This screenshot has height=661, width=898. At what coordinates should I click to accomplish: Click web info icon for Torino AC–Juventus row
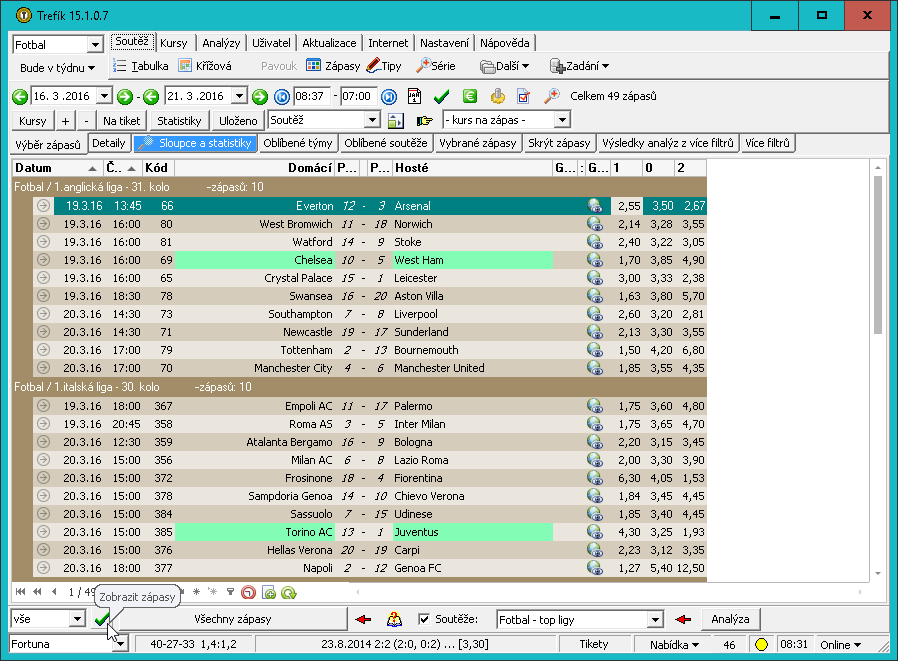595,532
